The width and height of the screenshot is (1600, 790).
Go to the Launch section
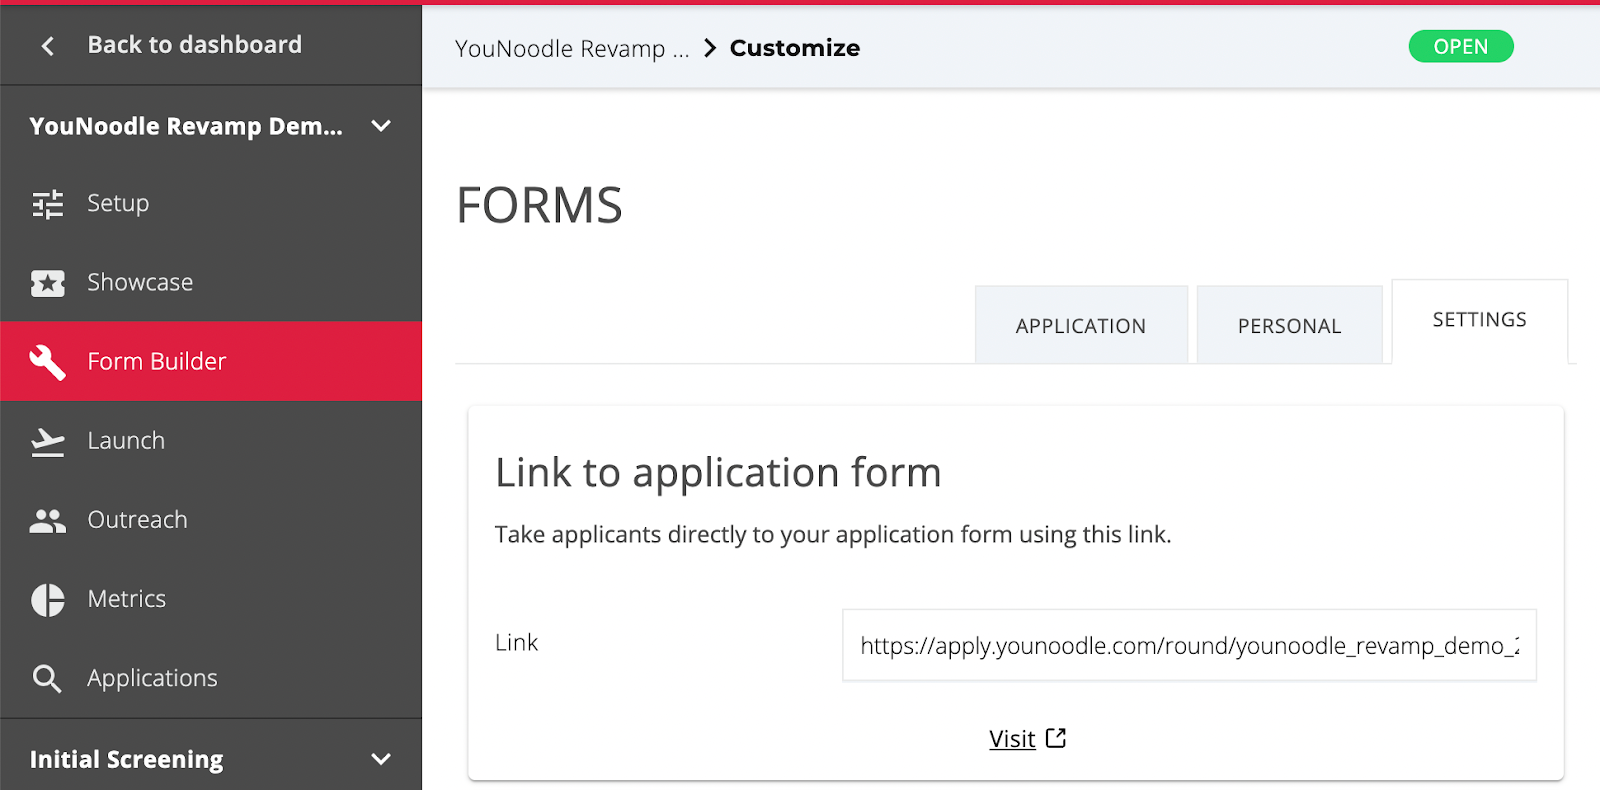tap(211, 440)
